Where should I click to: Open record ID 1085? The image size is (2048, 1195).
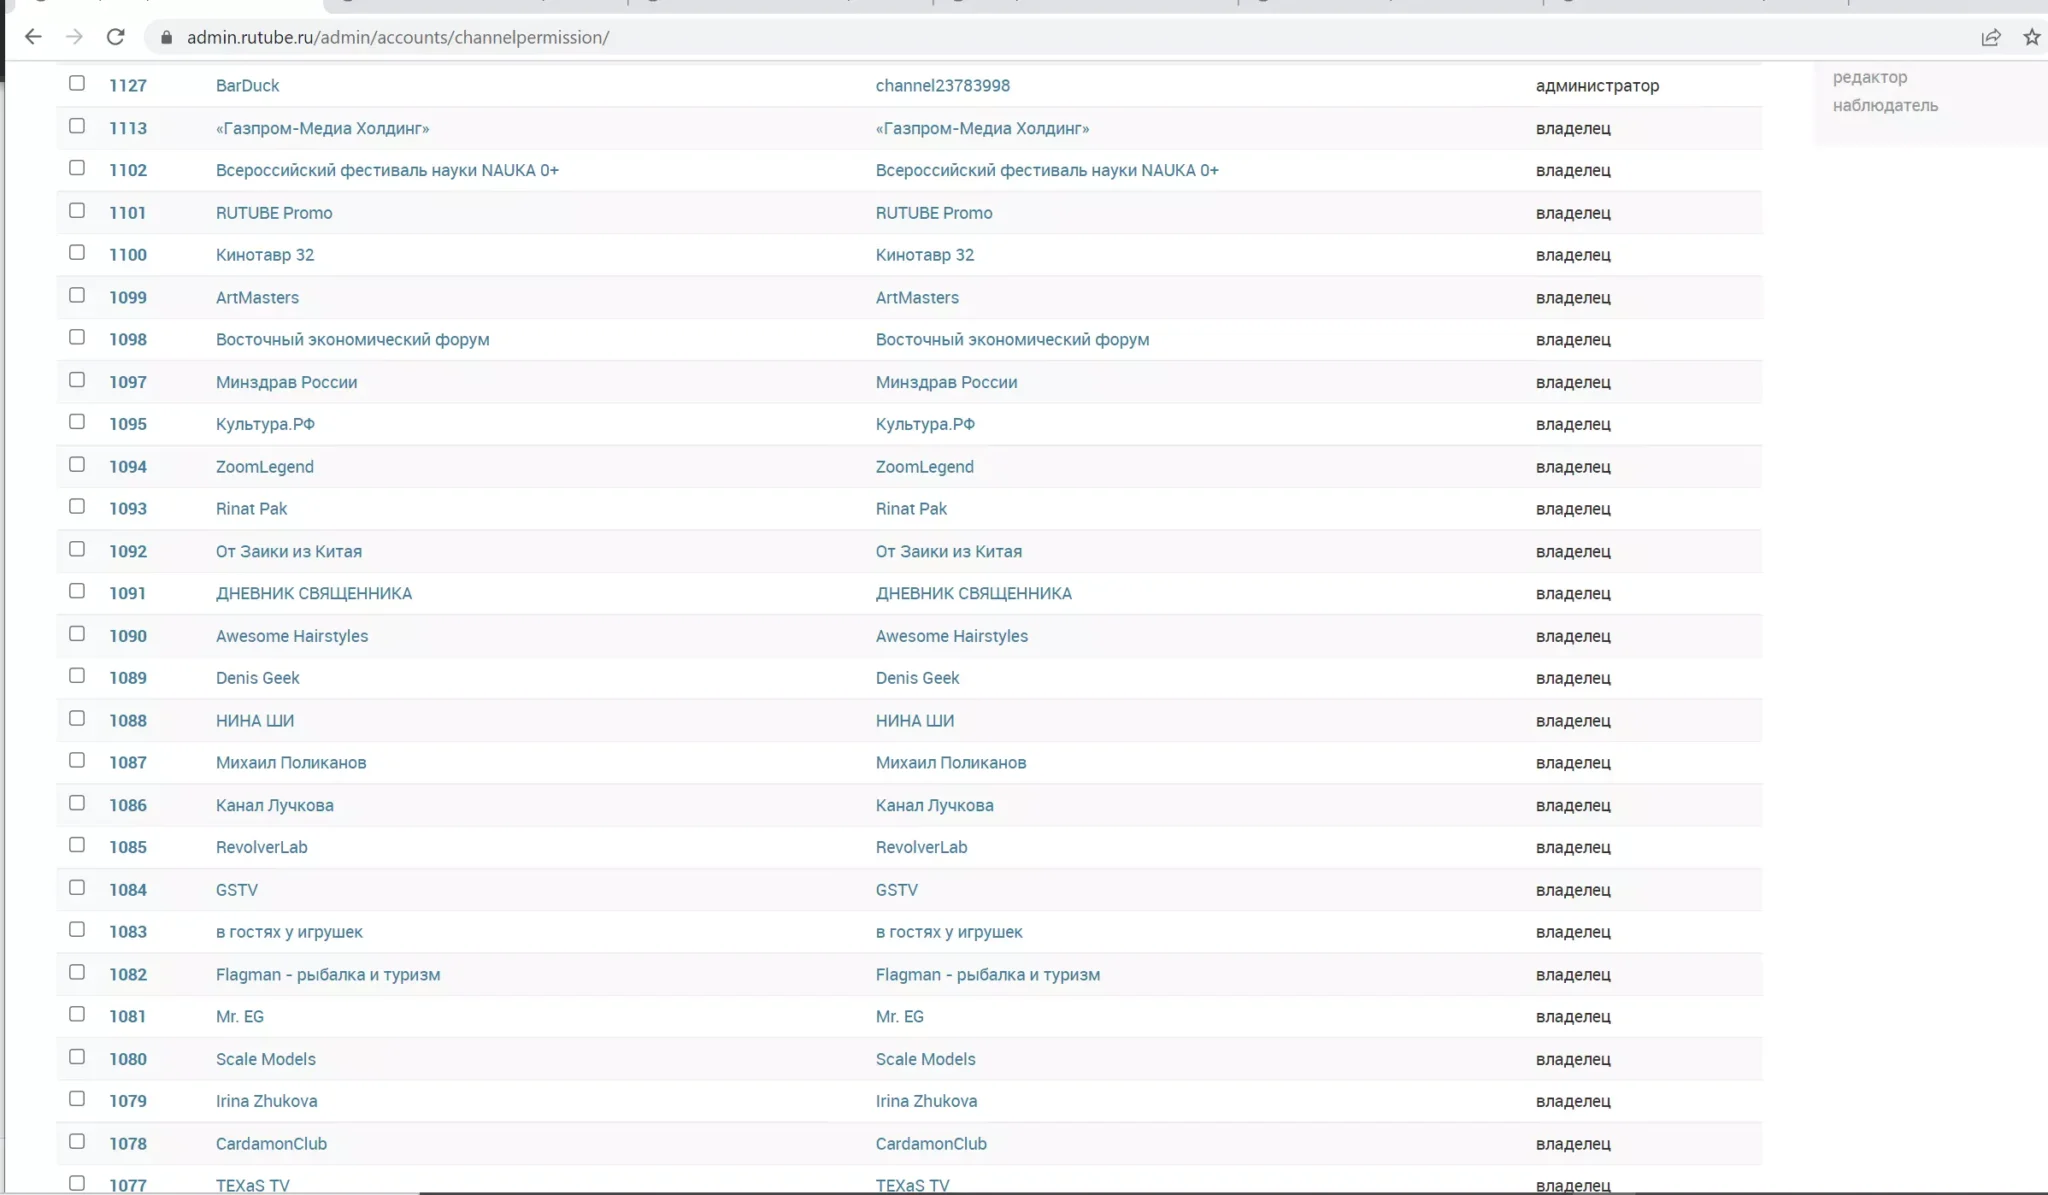[x=128, y=847]
